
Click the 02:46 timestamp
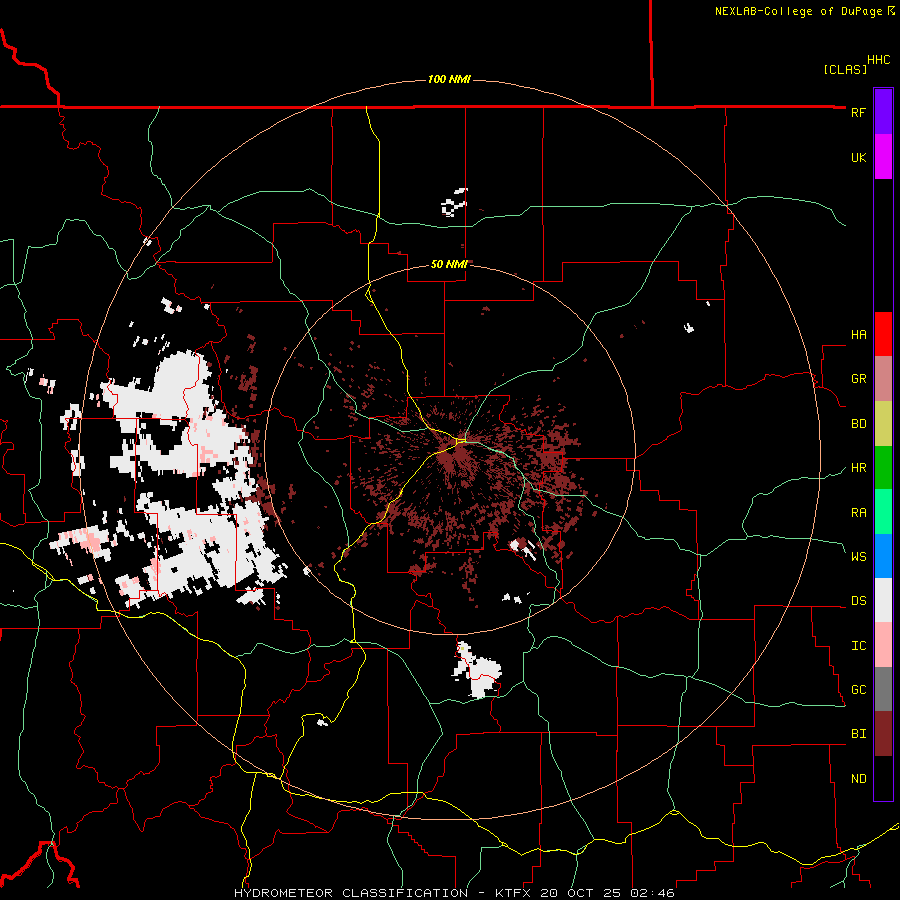click(652, 893)
